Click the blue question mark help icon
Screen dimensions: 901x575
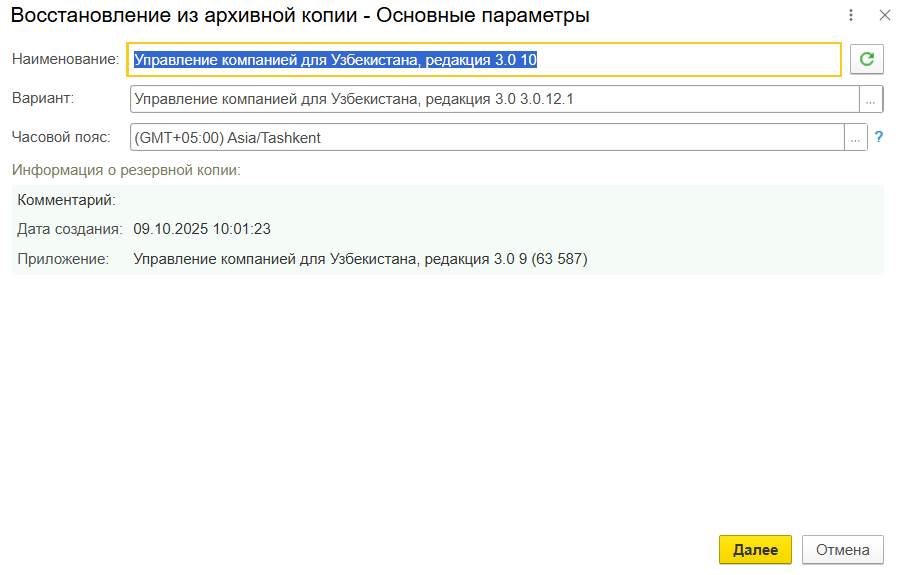879,138
